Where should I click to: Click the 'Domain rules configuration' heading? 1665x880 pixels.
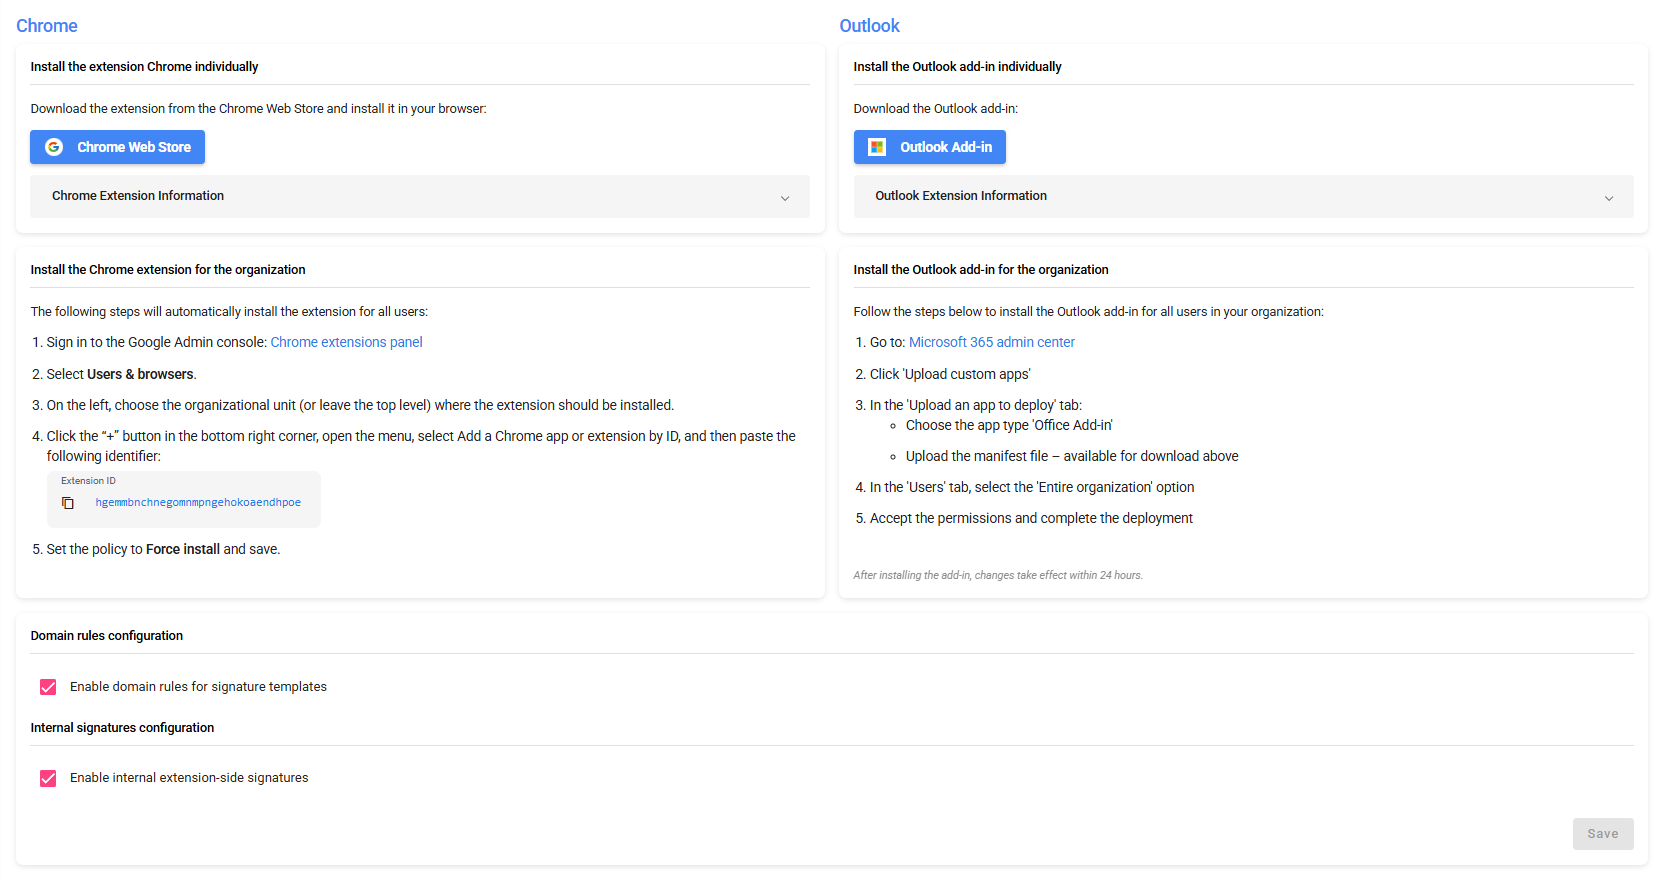click(x=107, y=636)
